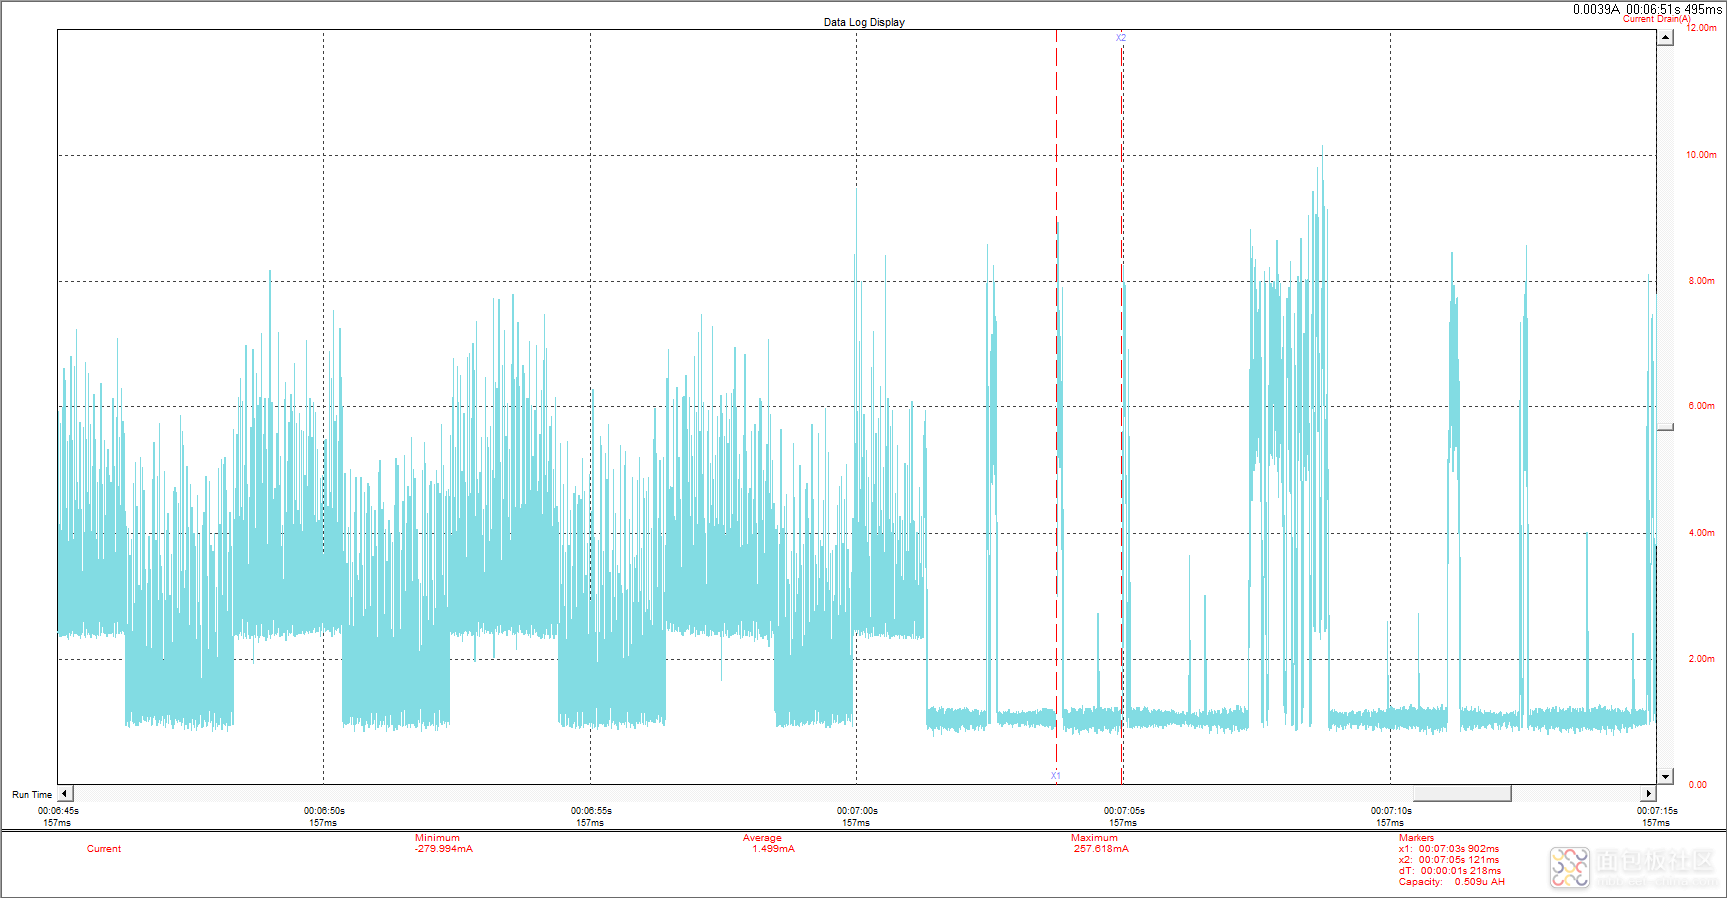The image size is (1728, 899).
Task: Click the x2 marker time 00:07:05s 121ms
Action: point(1459,860)
